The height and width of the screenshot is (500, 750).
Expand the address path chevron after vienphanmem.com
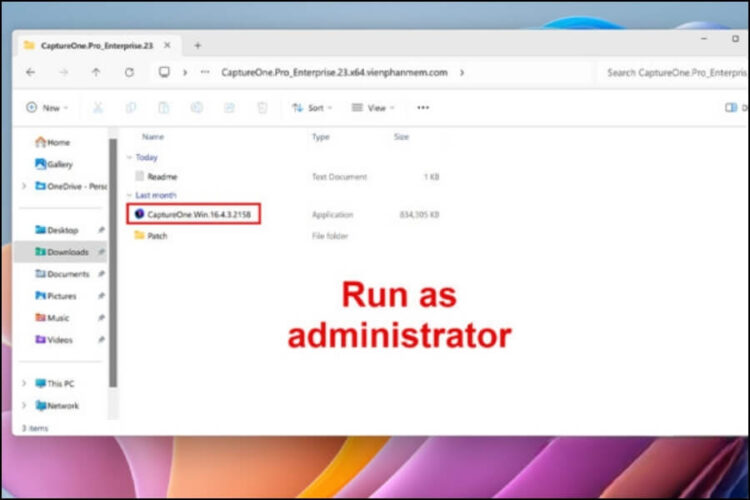click(462, 73)
